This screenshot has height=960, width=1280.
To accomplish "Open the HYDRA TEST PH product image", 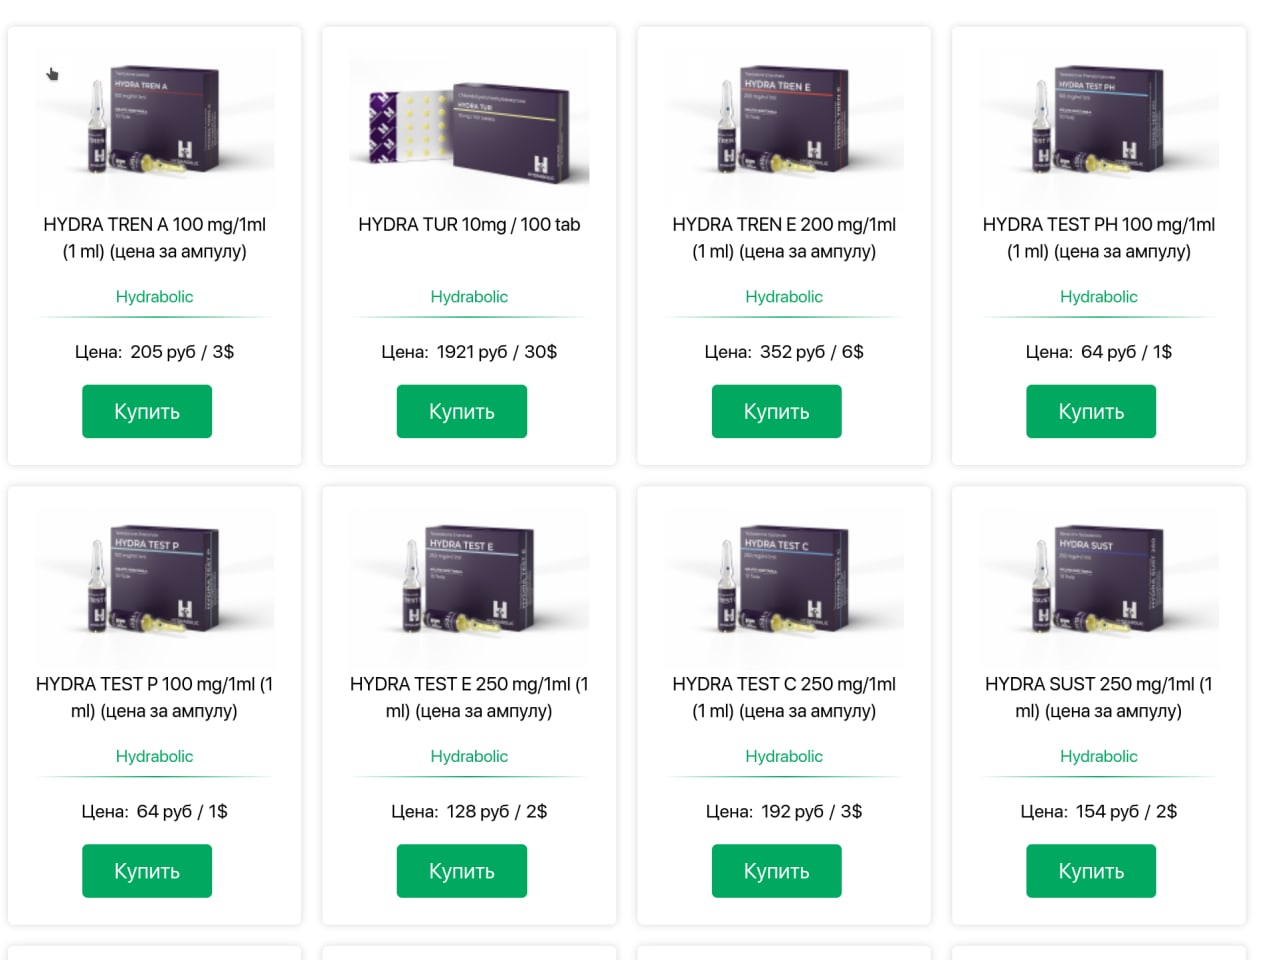I will [x=1098, y=126].
